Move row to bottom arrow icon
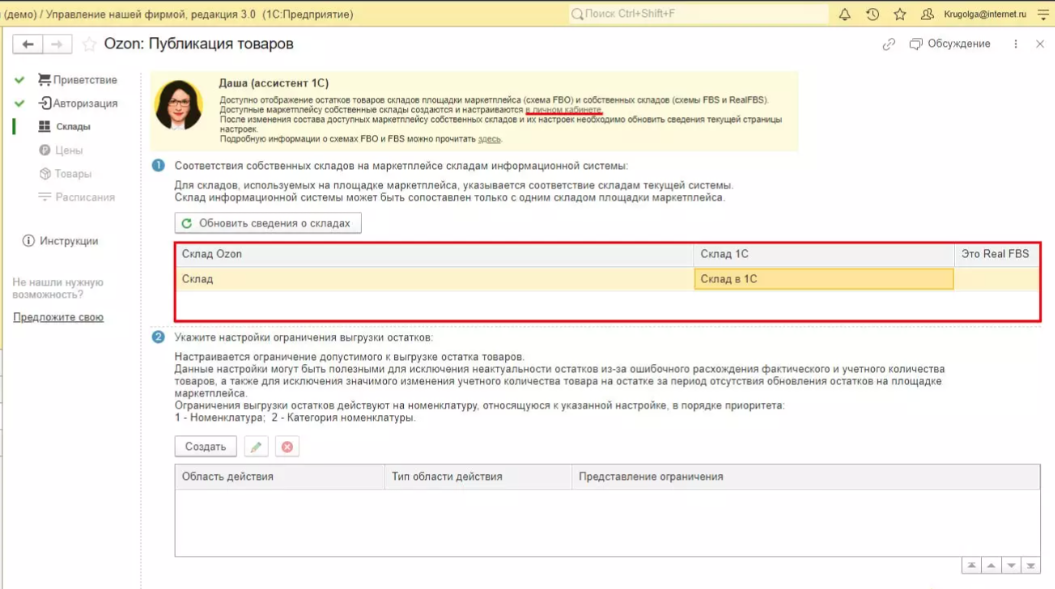Viewport: 1055px width, 589px height. [1031, 566]
